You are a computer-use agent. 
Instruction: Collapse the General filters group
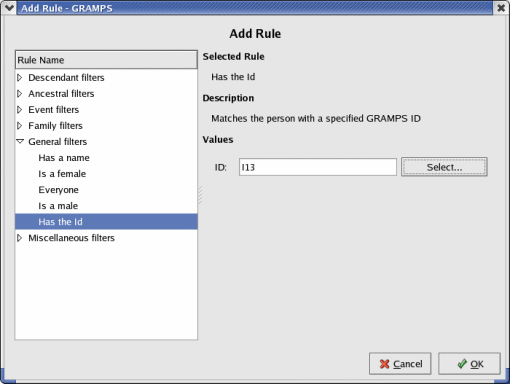coord(20,142)
